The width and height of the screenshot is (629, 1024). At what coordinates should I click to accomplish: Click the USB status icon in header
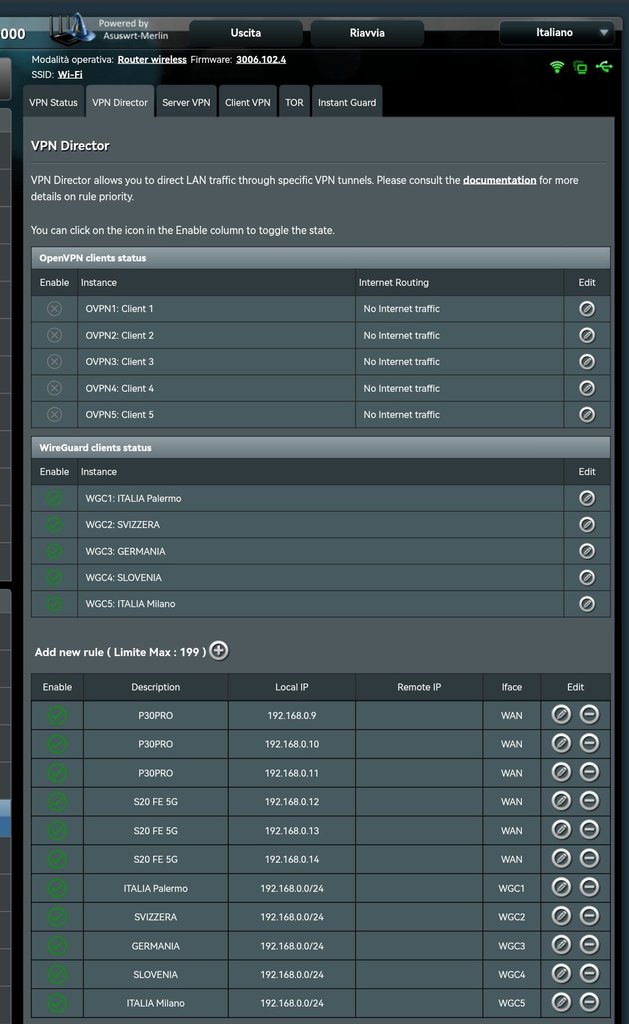coord(603,67)
